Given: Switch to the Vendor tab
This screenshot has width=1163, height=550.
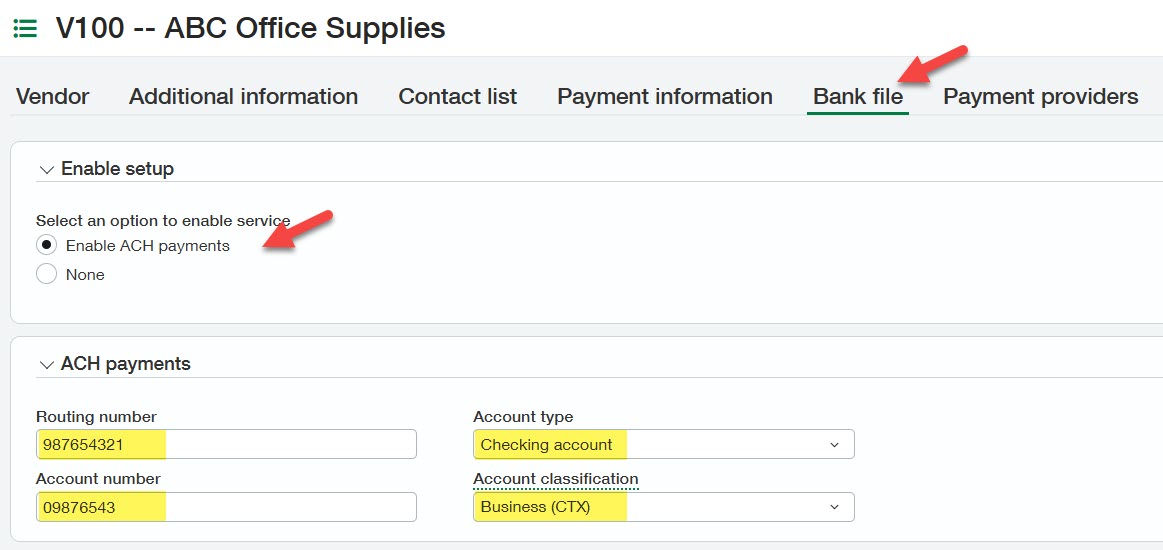Looking at the screenshot, I should click(x=53, y=97).
